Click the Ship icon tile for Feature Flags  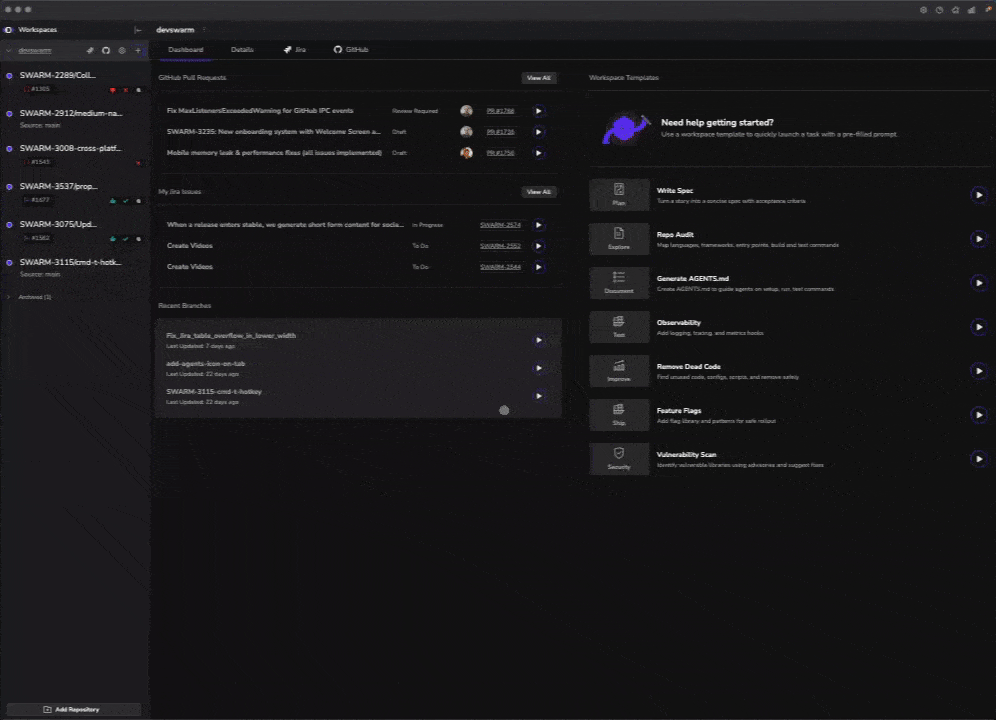point(619,415)
